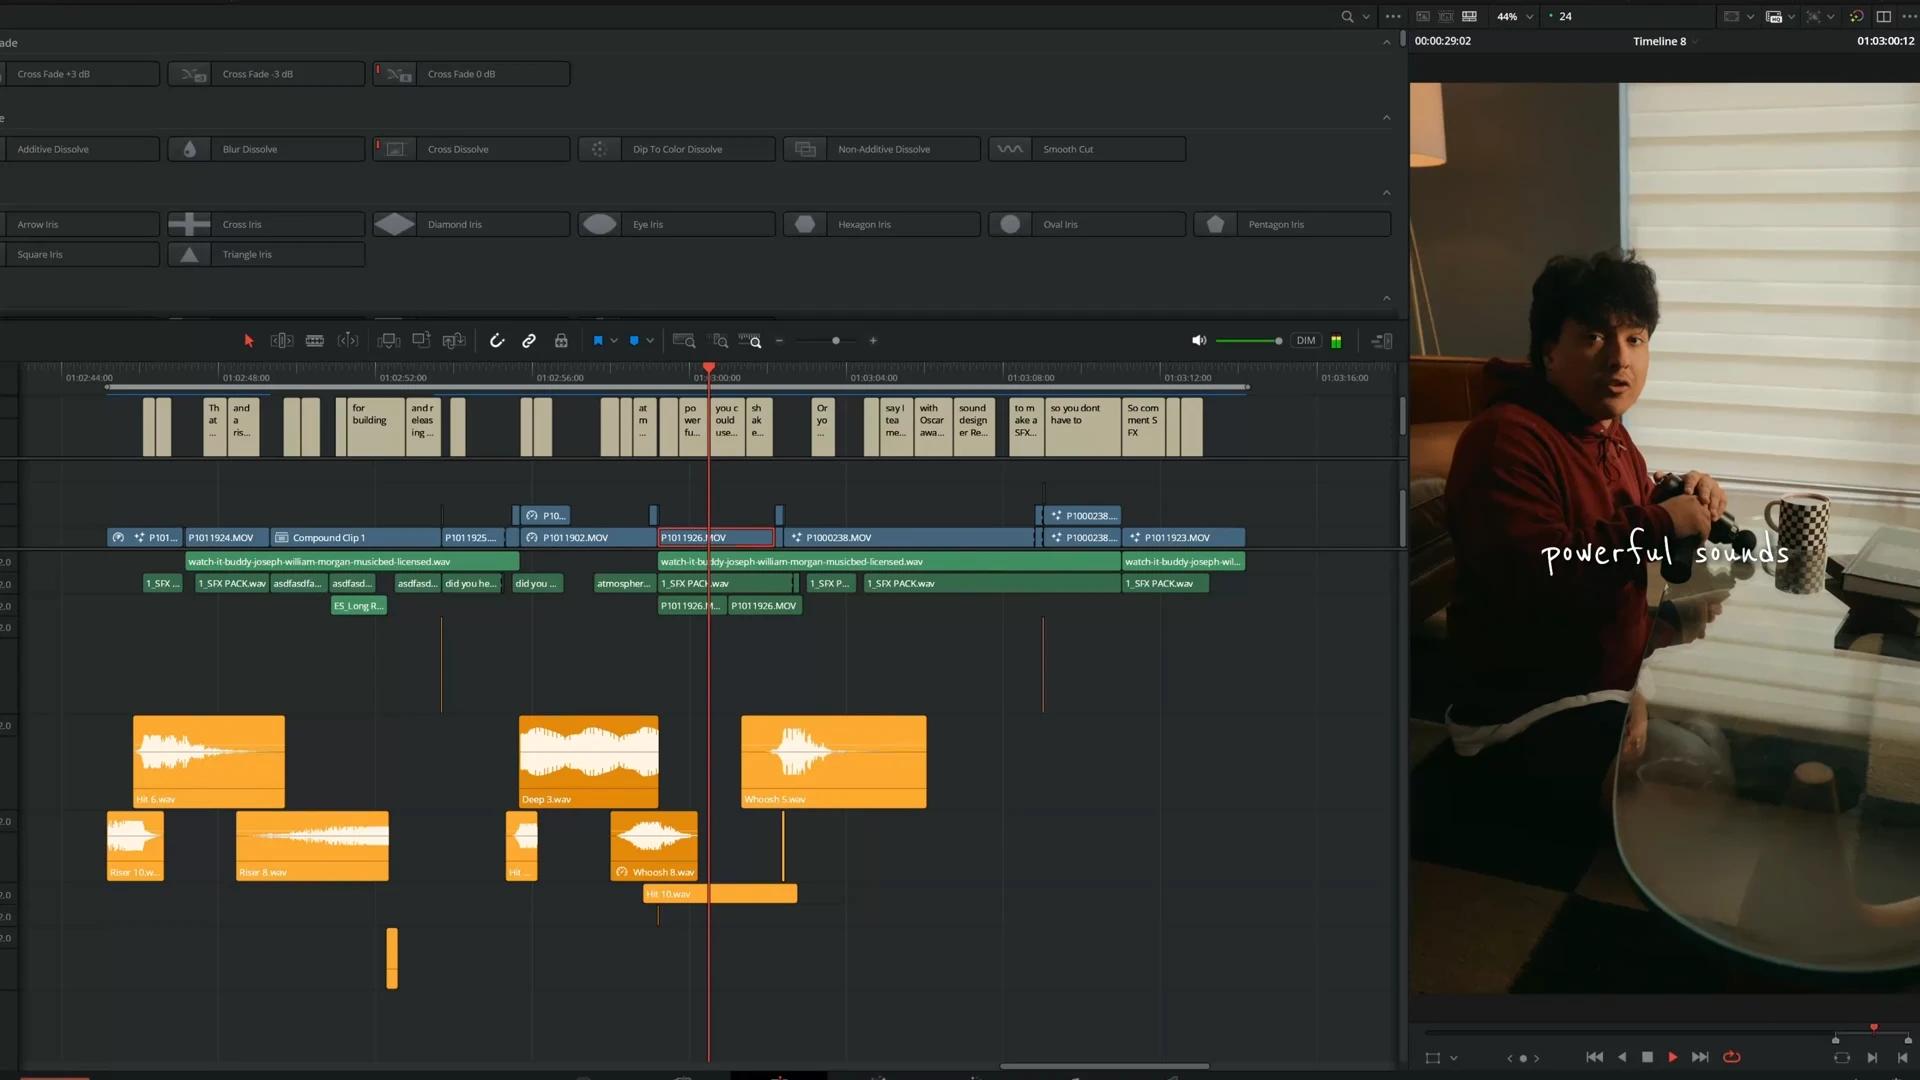Select the Cross Dissolve transition

coord(472,149)
